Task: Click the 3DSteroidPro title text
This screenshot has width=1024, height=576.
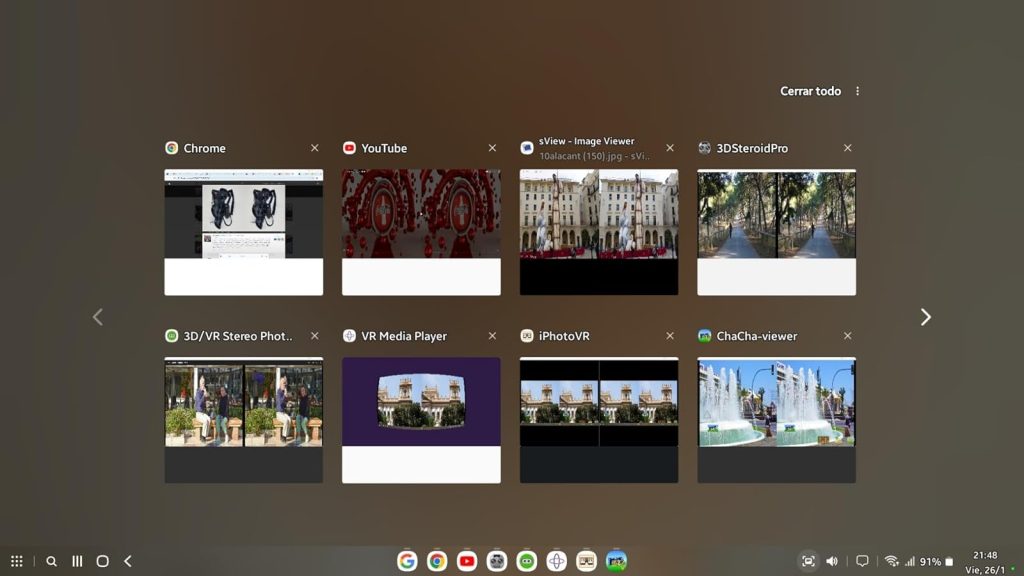Action: (752, 148)
